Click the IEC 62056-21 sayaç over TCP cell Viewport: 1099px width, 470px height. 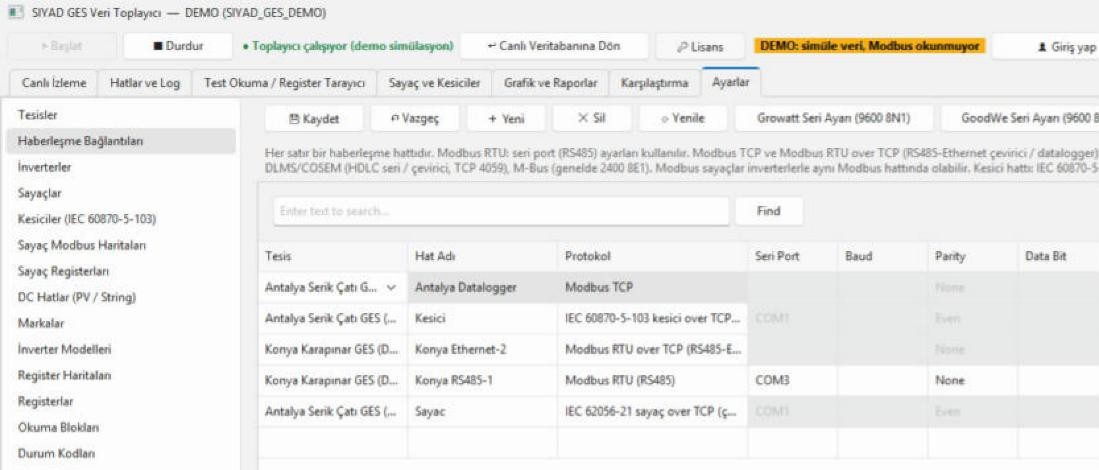click(x=653, y=412)
